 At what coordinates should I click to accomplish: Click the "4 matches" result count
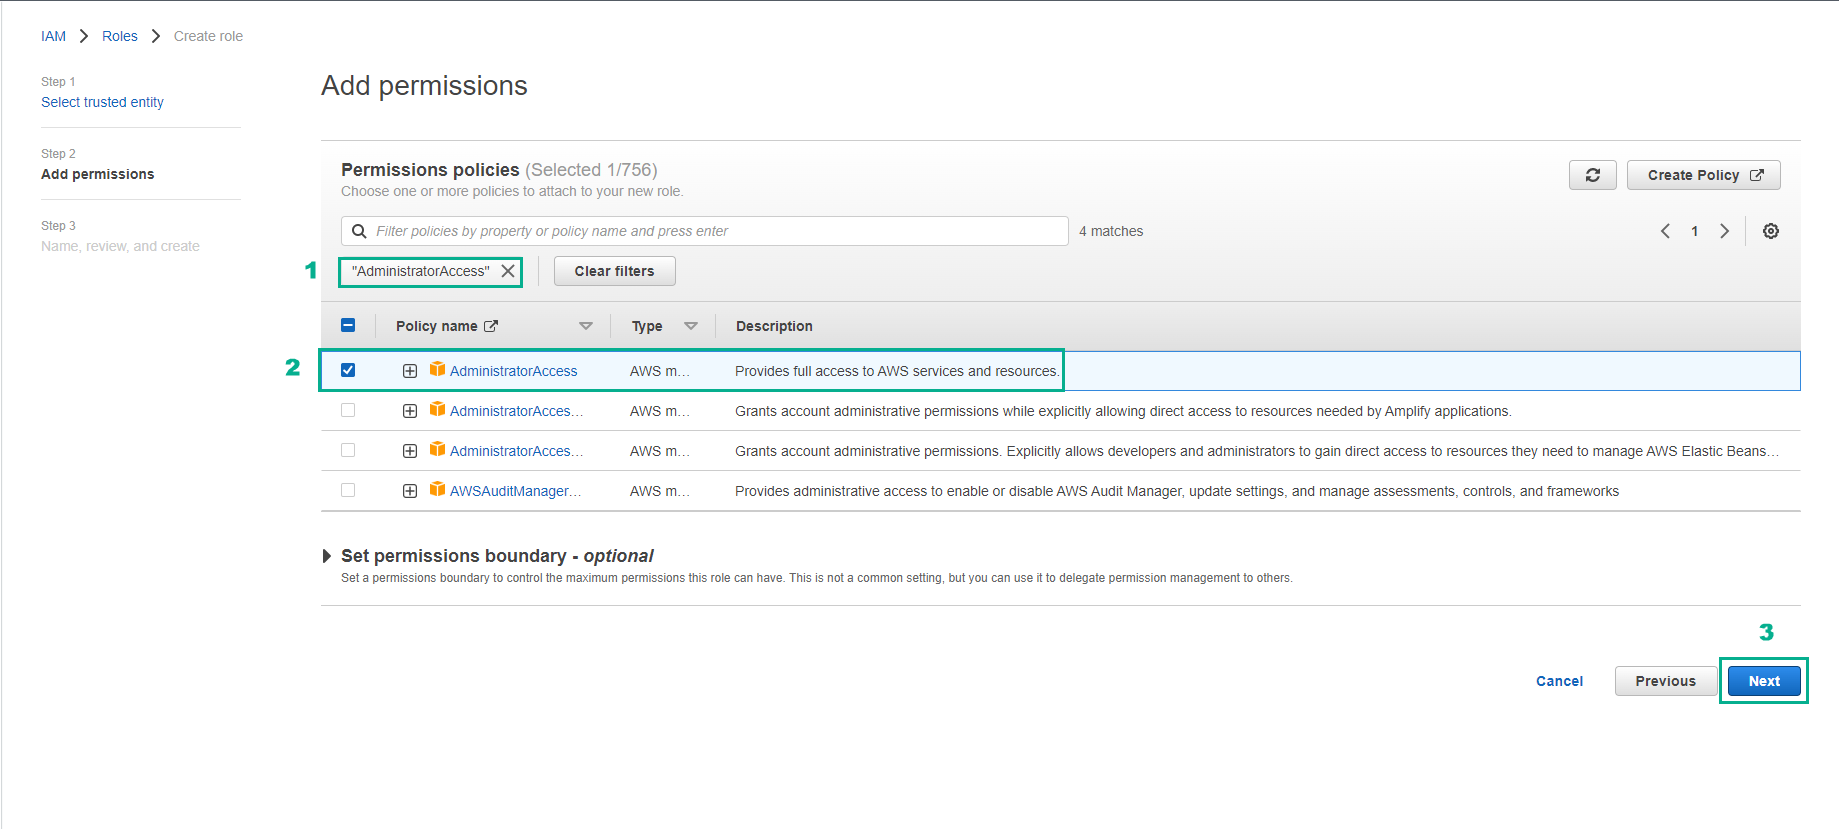[1111, 231]
